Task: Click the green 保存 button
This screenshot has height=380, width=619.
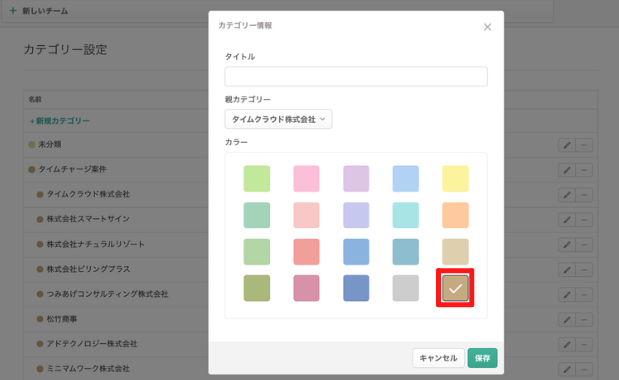Action: coord(482,358)
